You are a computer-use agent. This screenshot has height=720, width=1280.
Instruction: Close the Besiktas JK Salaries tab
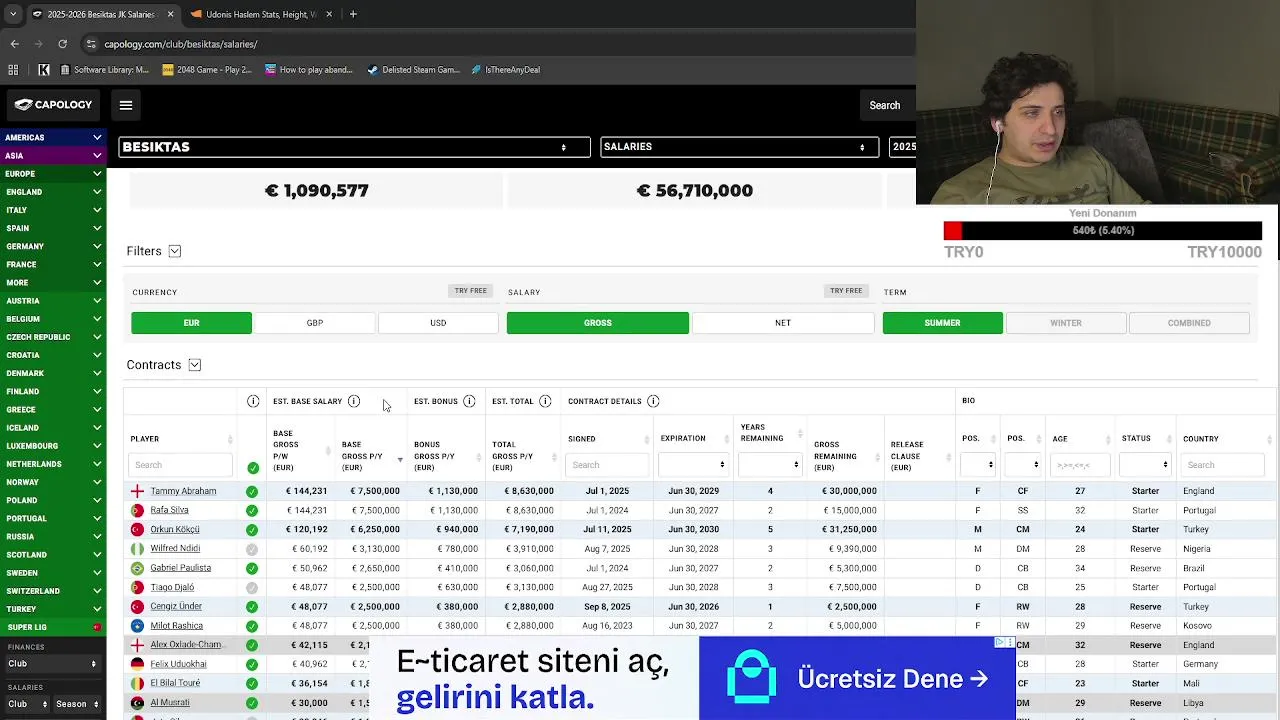pos(170,14)
